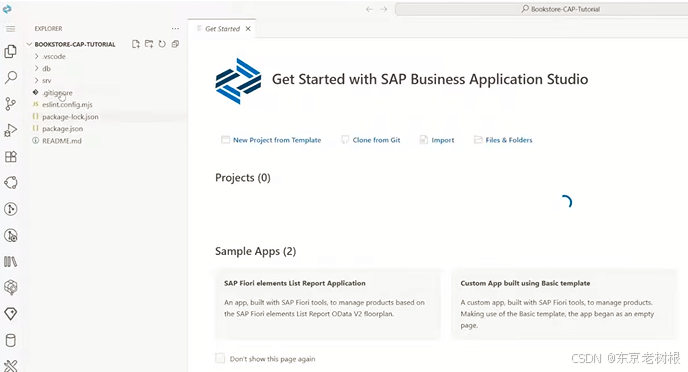
Task: Open the Extensions view icon
Action: coord(11,157)
